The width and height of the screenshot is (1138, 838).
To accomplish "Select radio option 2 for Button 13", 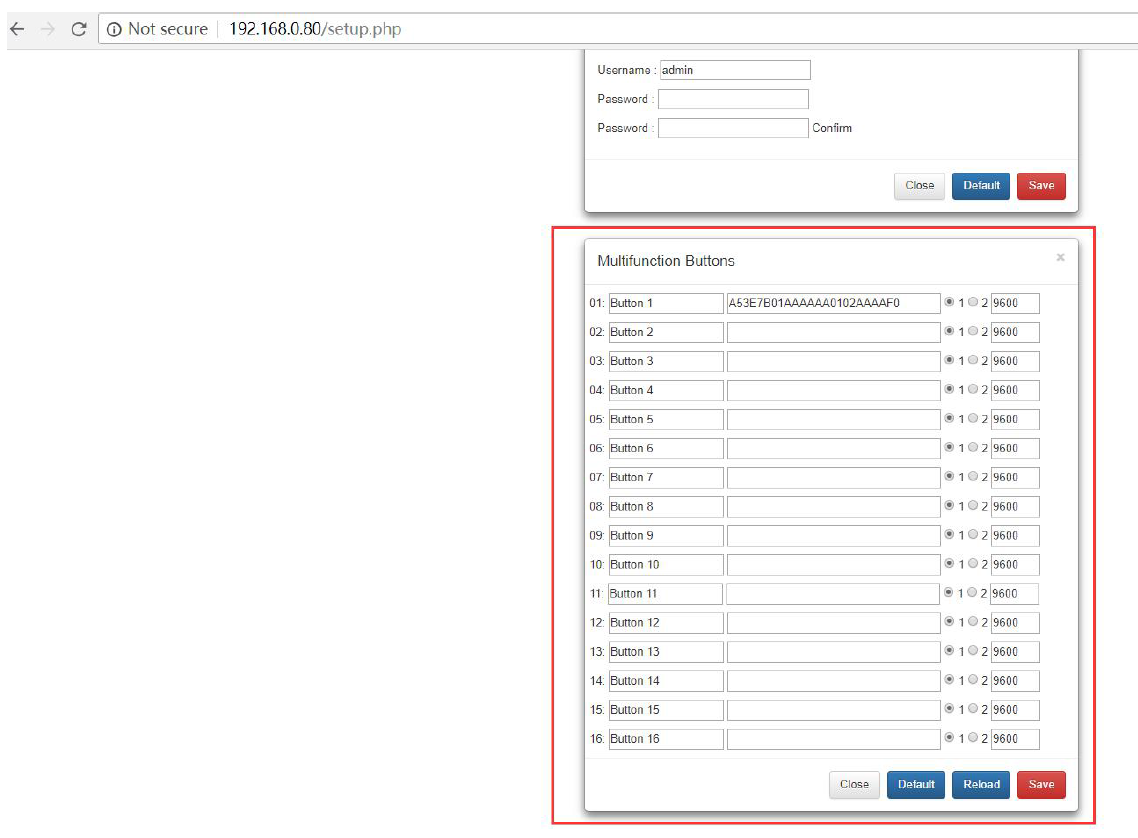I will coord(973,650).
